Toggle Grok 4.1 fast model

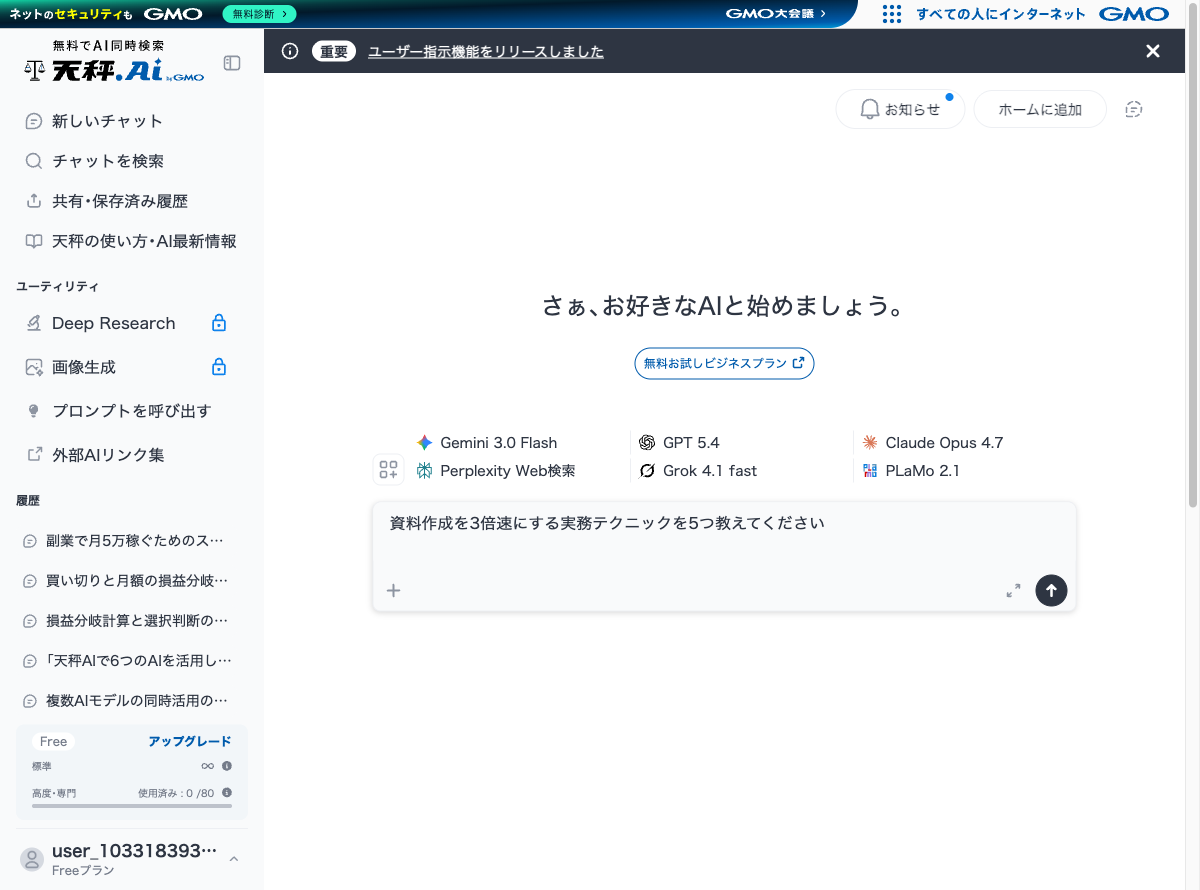click(x=646, y=470)
